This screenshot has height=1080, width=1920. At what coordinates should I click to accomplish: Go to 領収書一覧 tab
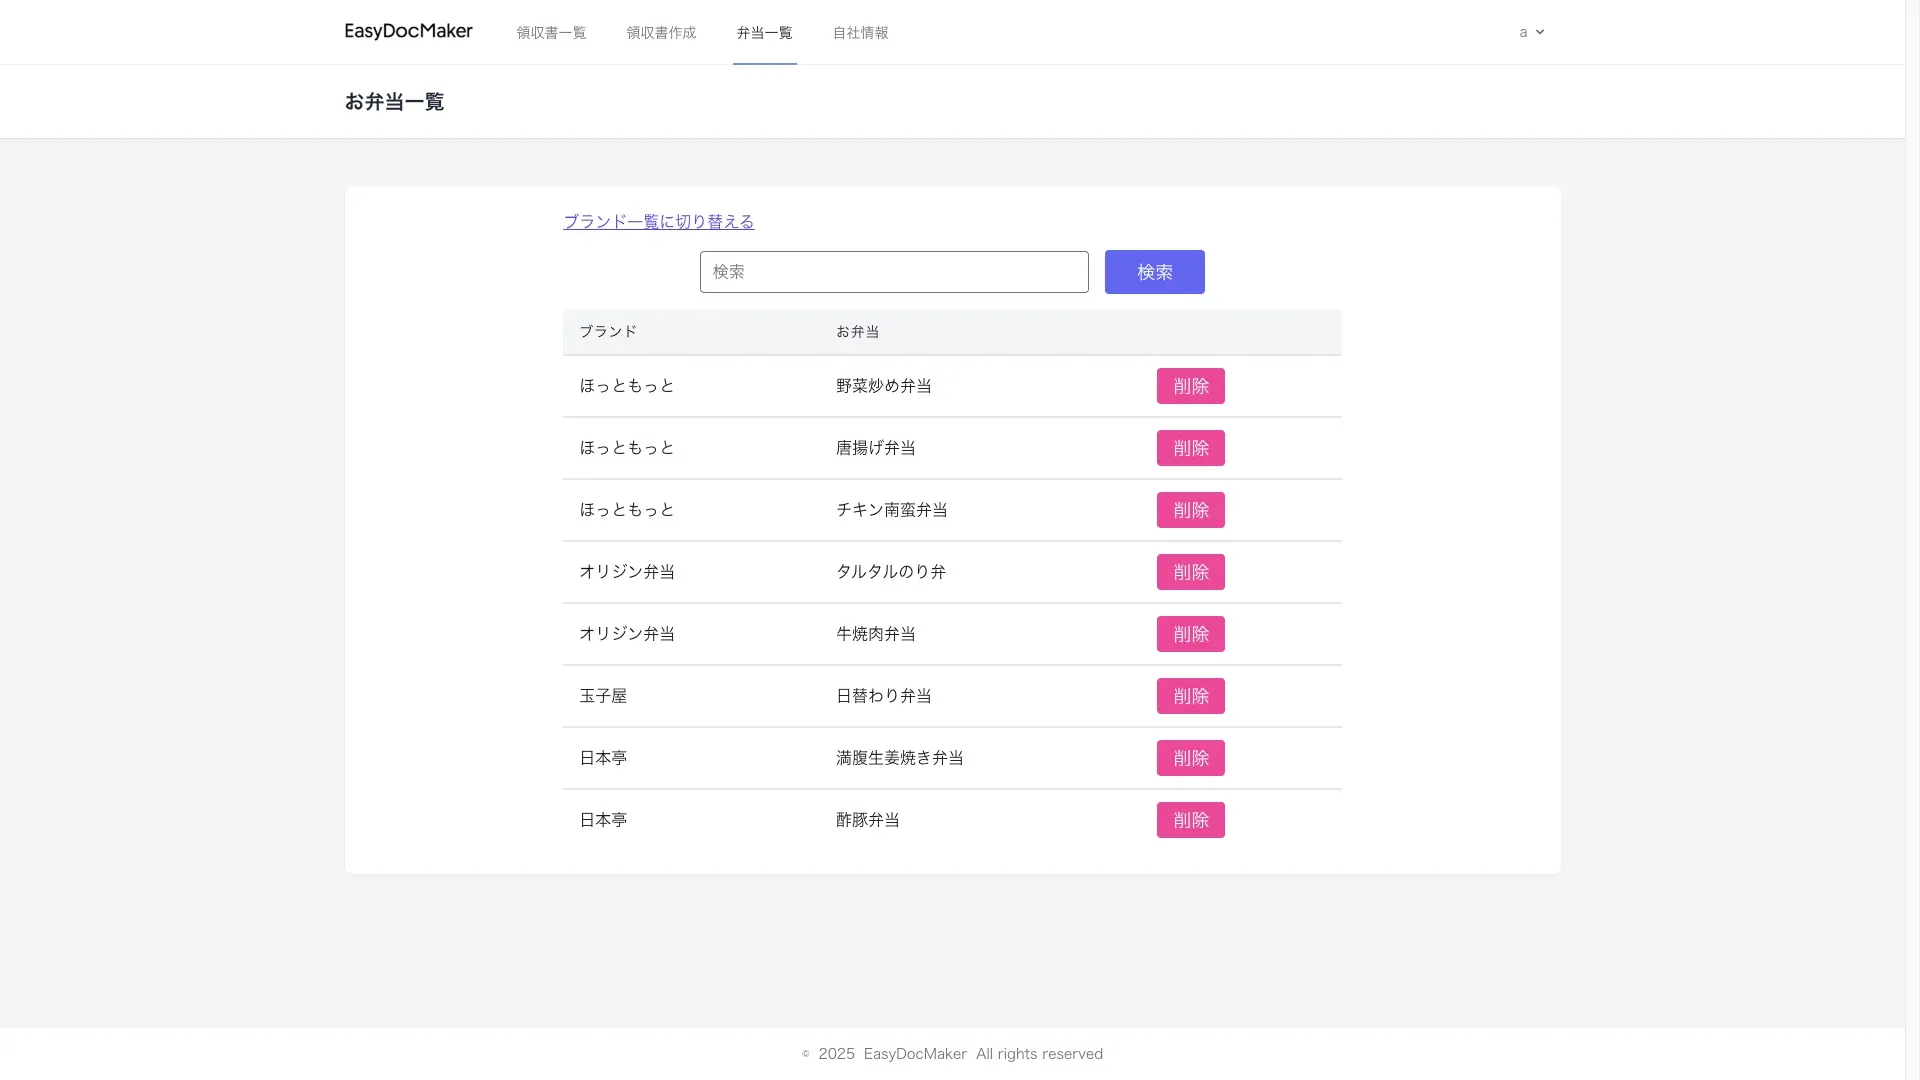pyautogui.click(x=551, y=33)
